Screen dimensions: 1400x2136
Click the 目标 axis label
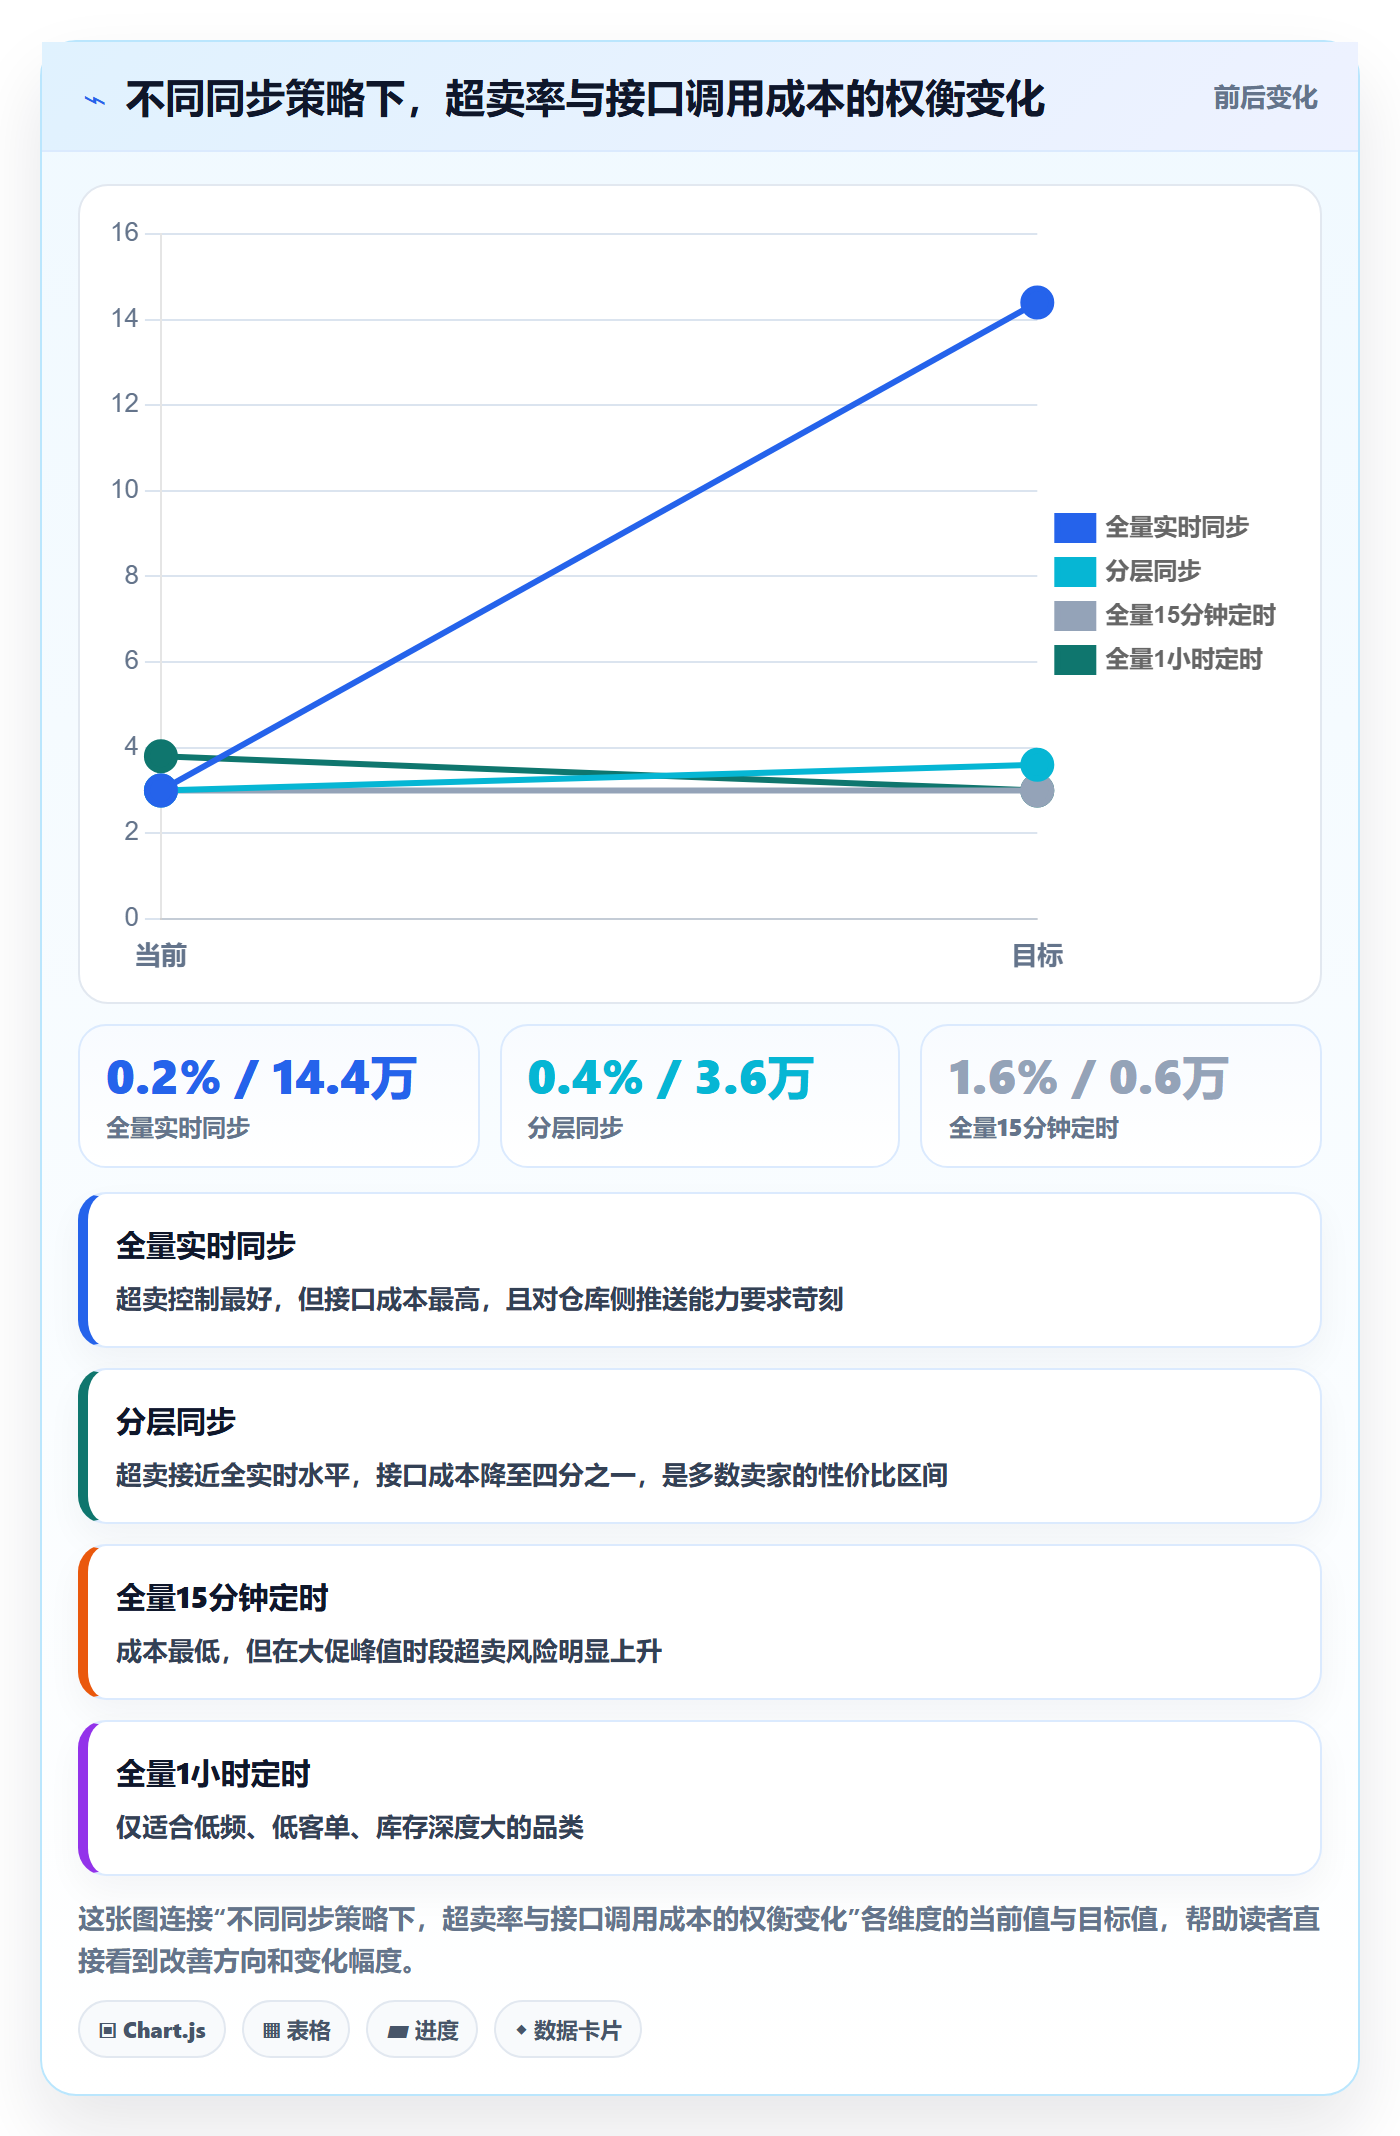(x=1037, y=956)
